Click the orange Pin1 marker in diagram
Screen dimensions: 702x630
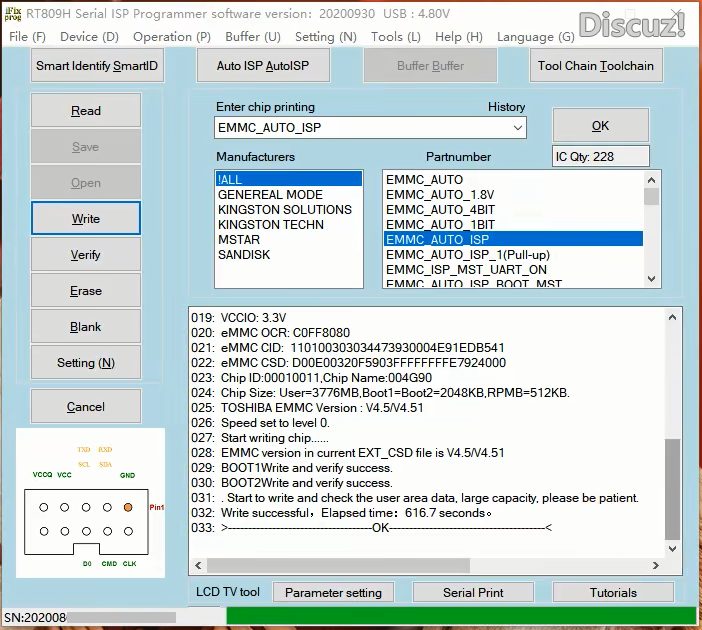pyautogui.click(x=127, y=507)
